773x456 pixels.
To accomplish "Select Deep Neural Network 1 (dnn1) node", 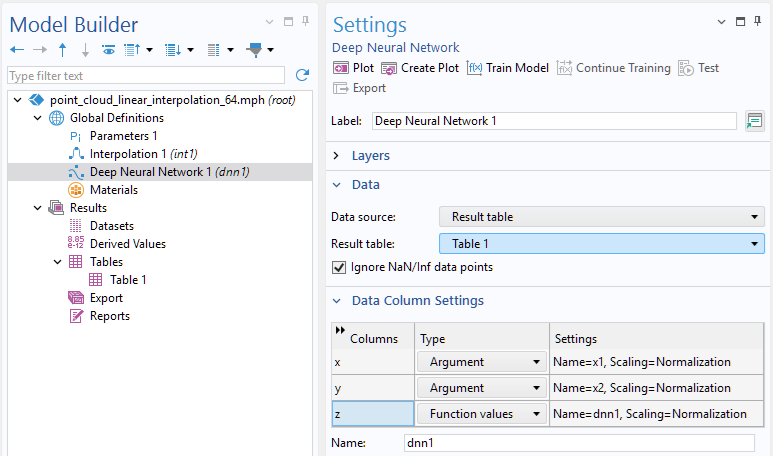I will tap(170, 172).
